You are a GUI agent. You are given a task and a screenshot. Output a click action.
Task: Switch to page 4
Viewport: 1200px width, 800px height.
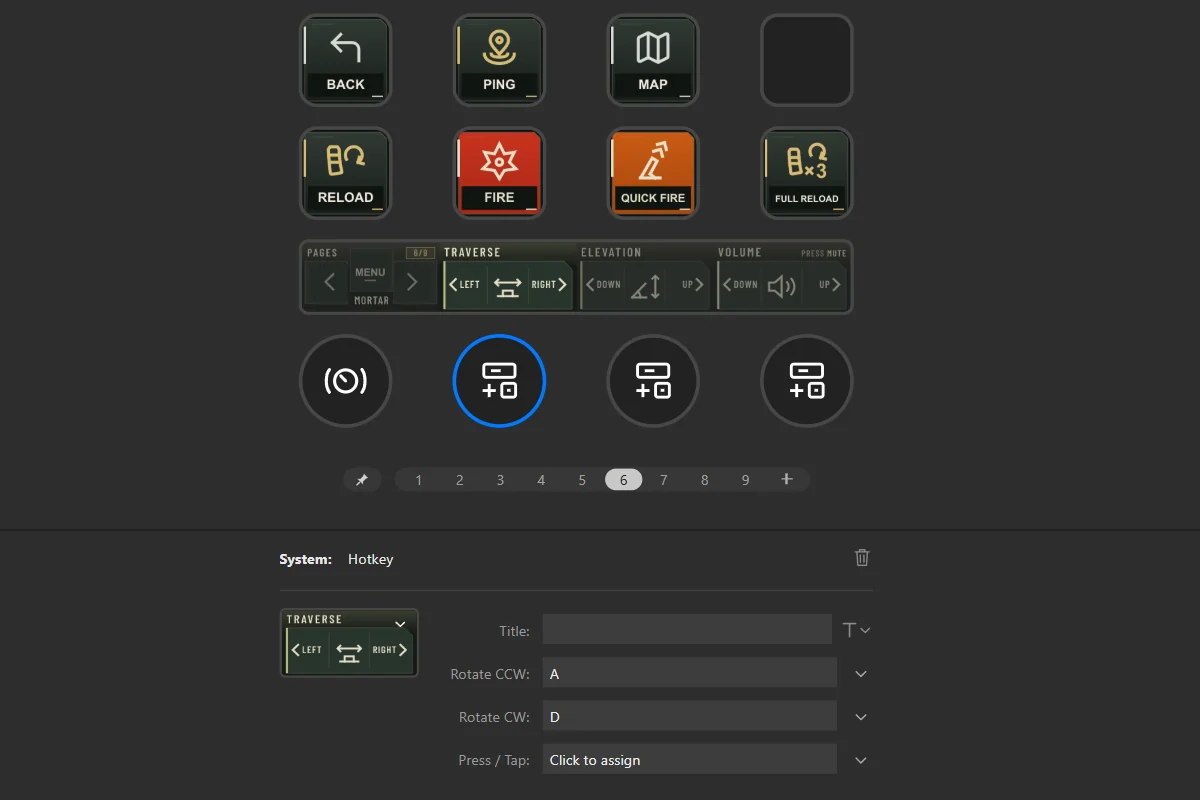[x=541, y=480]
